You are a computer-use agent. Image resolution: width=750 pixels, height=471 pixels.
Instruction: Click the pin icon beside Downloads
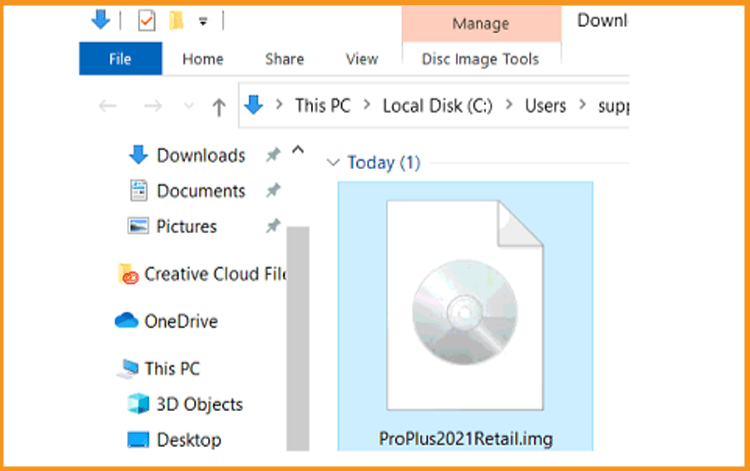(x=273, y=154)
